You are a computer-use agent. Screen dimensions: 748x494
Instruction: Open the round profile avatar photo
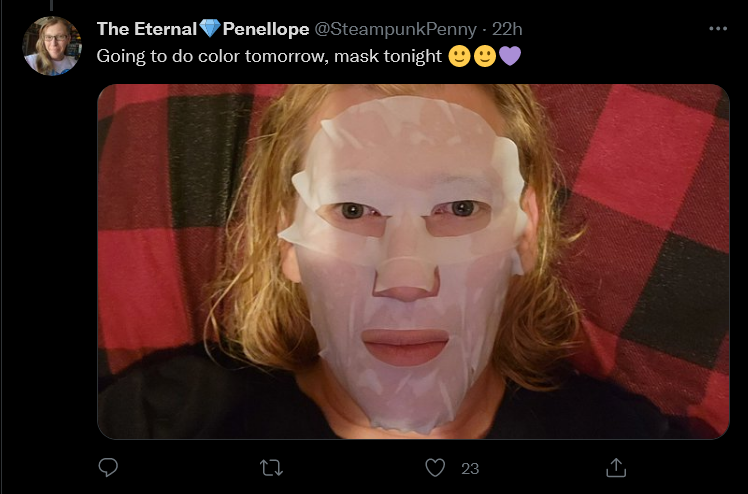[52, 46]
